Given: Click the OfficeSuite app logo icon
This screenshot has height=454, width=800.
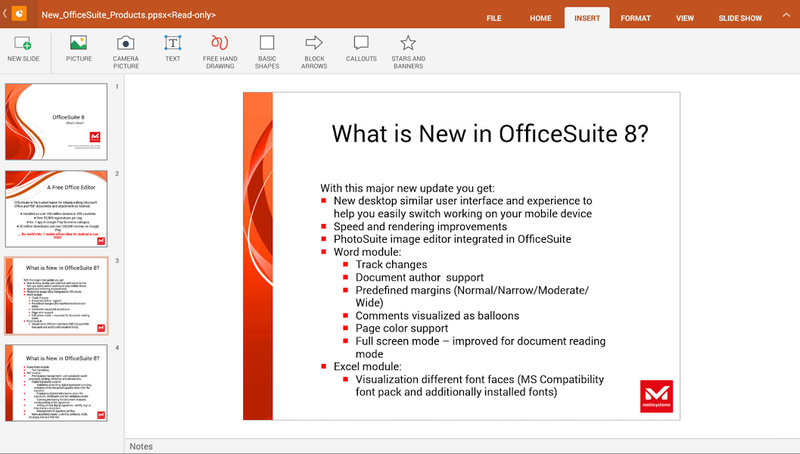Looking at the screenshot, I should tap(19, 13).
